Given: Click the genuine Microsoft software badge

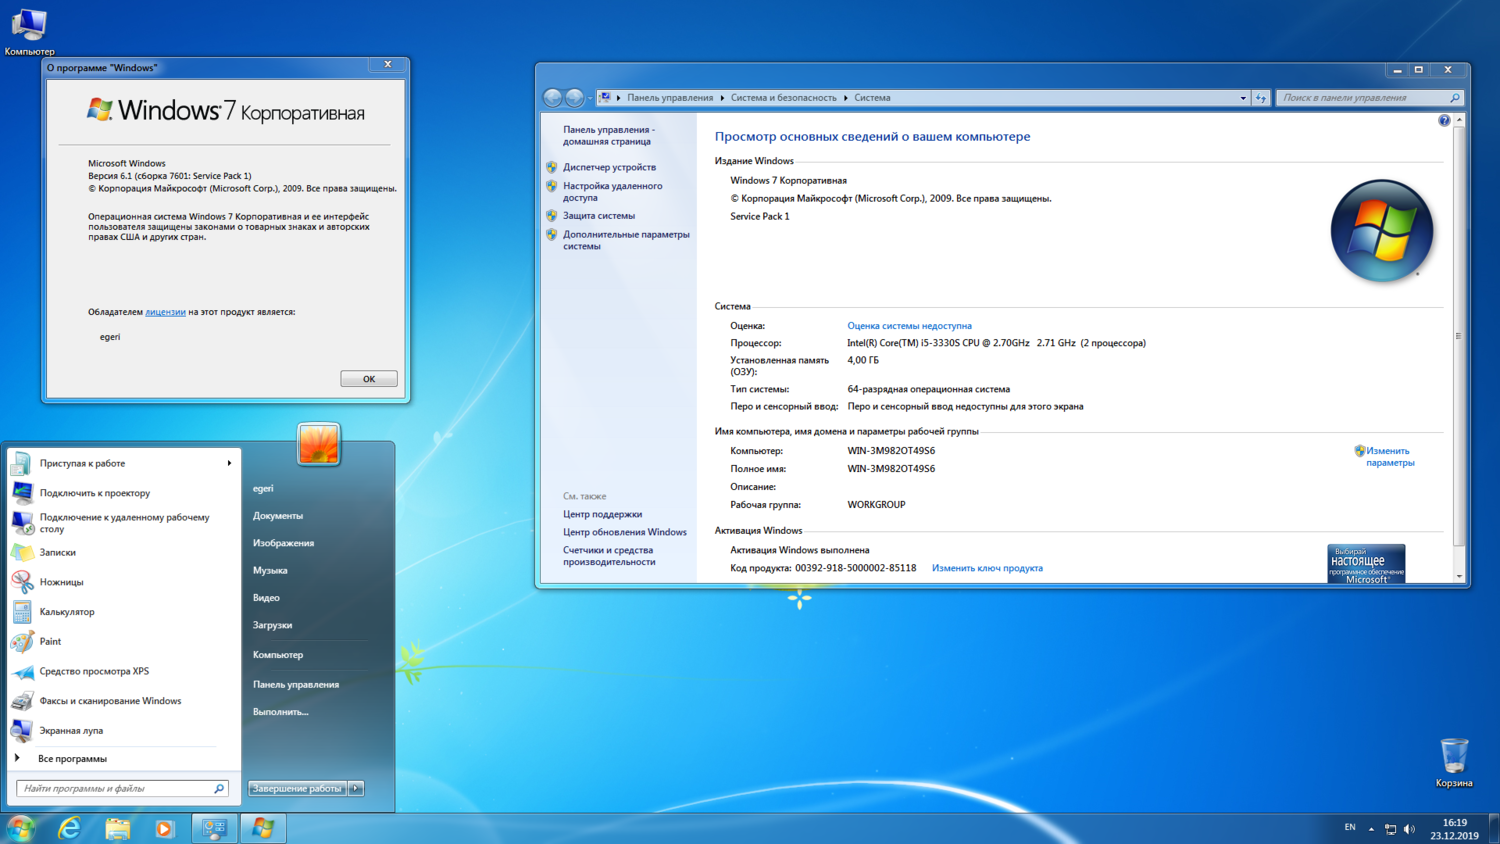Looking at the screenshot, I should (x=1366, y=564).
